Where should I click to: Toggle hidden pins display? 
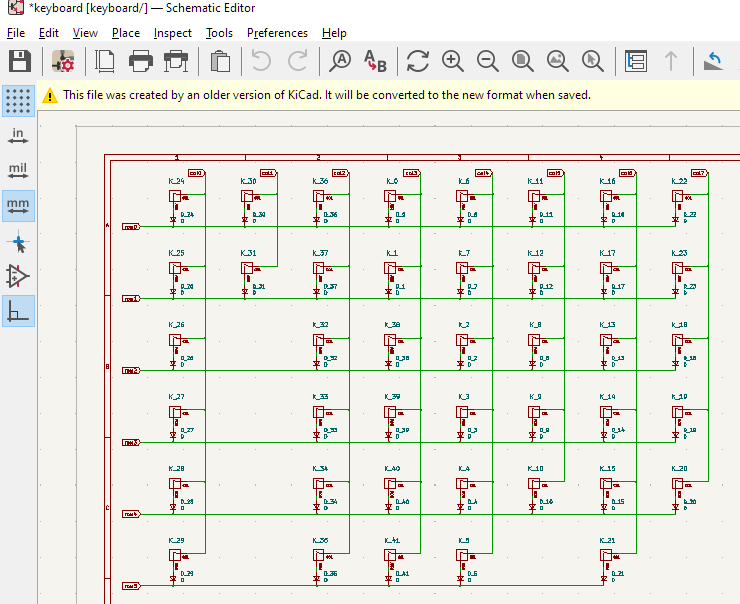click(x=18, y=277)
